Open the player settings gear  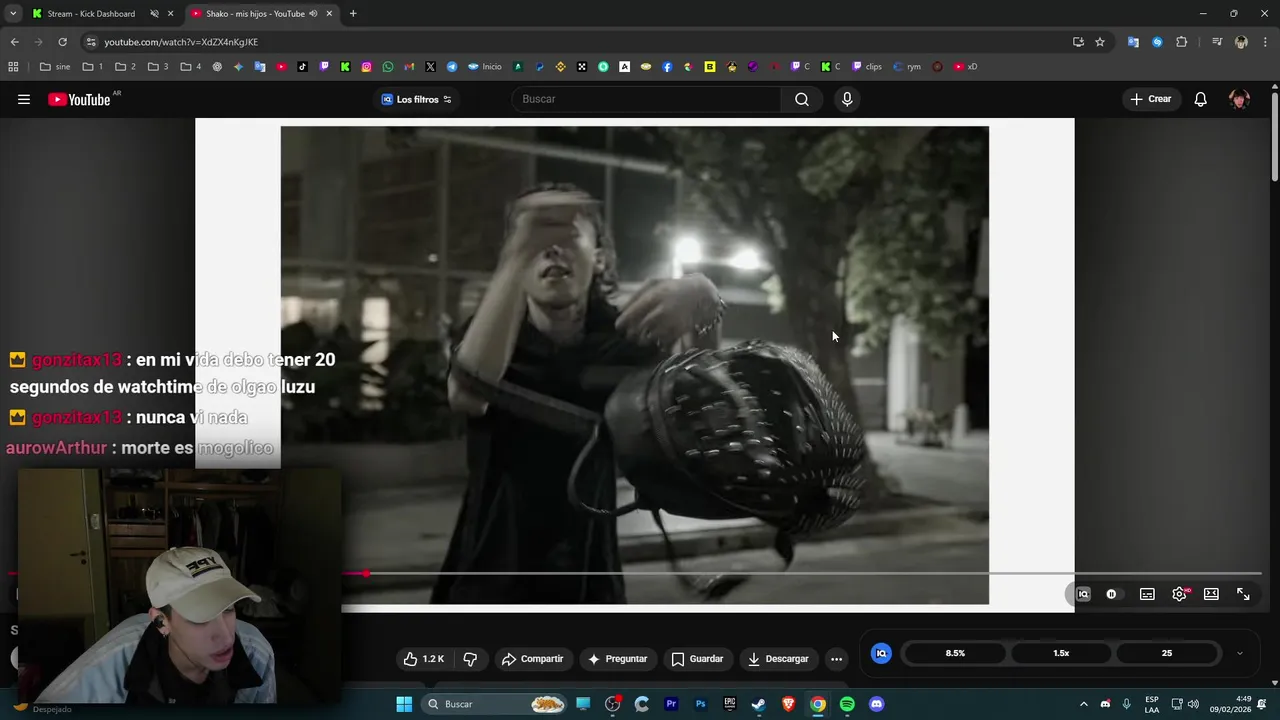[1180, 594]
